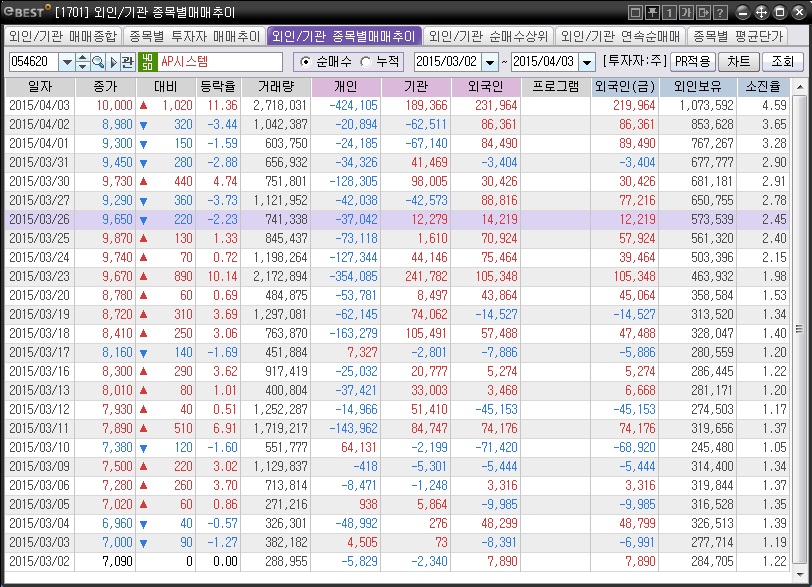Click the PR적용 button
This screenshot has height=587, width=812.
pyautogui.click(x=692, y=62)
